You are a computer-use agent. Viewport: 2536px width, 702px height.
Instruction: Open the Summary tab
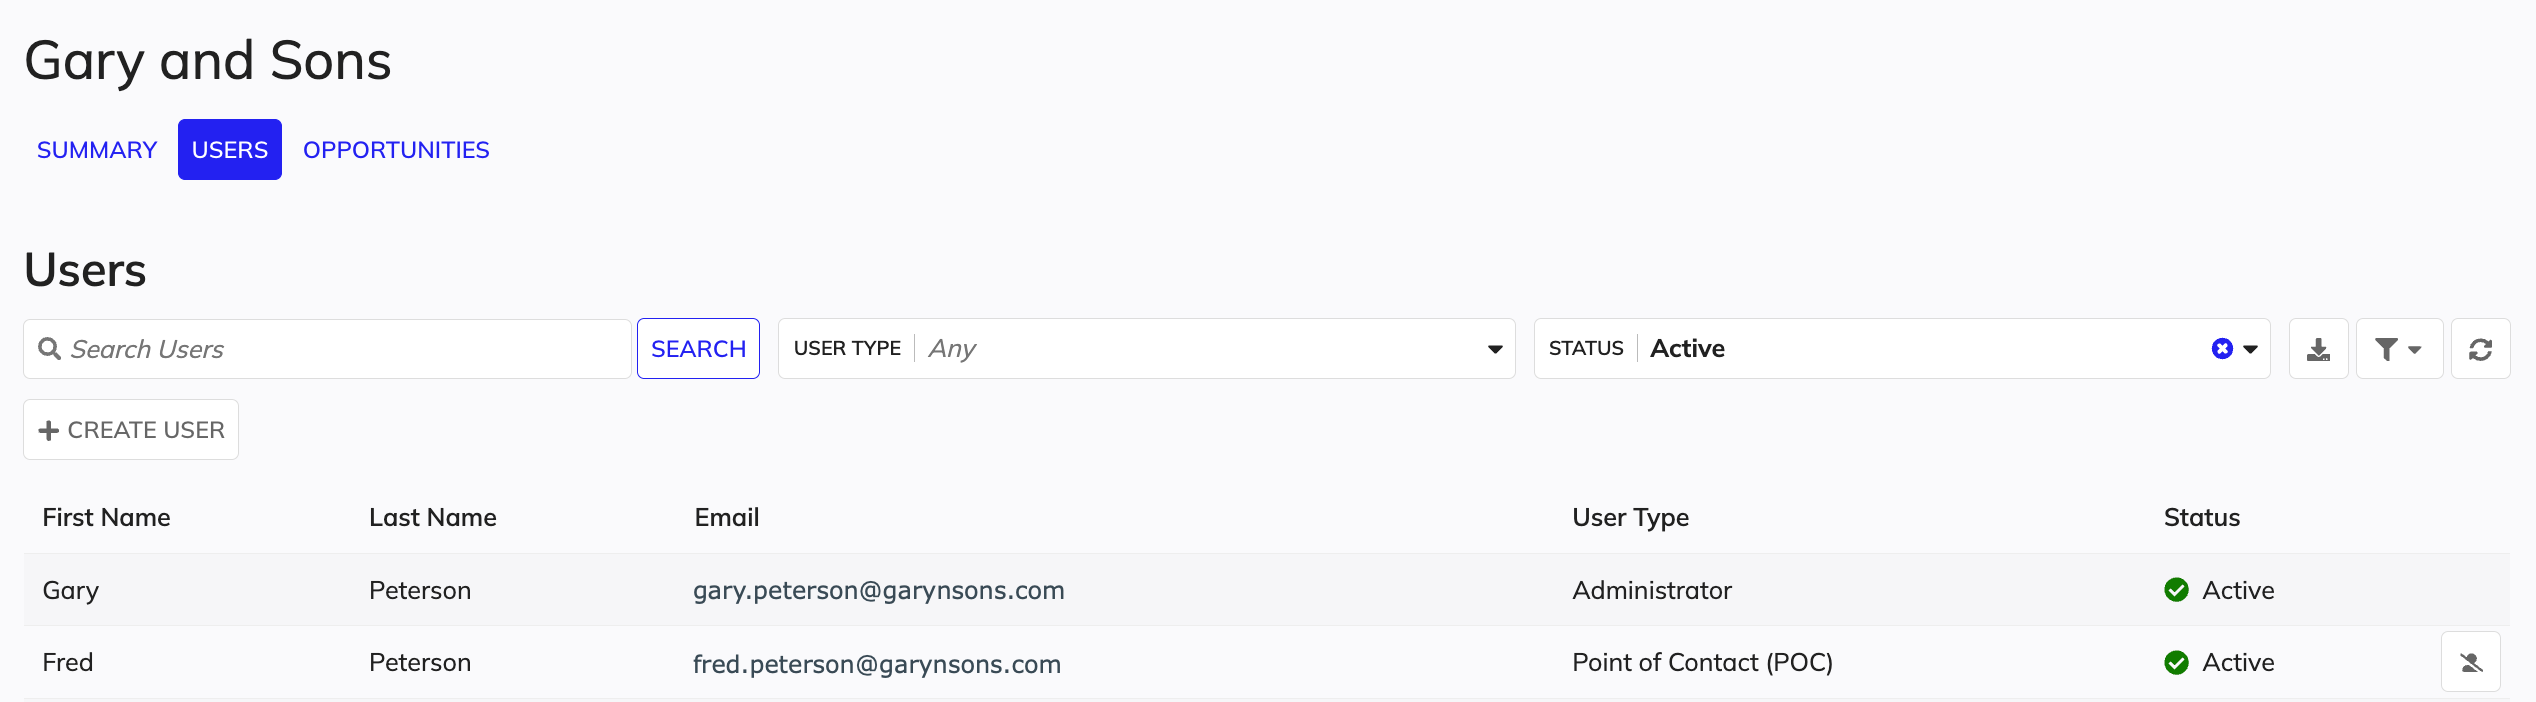pyautogui.click(x=97, y=150)
